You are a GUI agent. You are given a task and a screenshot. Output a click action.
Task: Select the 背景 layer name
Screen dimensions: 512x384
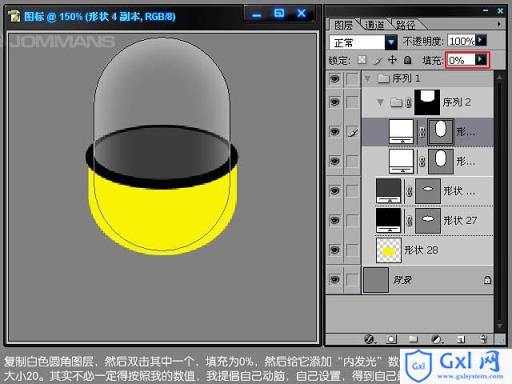[x=403, y=280]
